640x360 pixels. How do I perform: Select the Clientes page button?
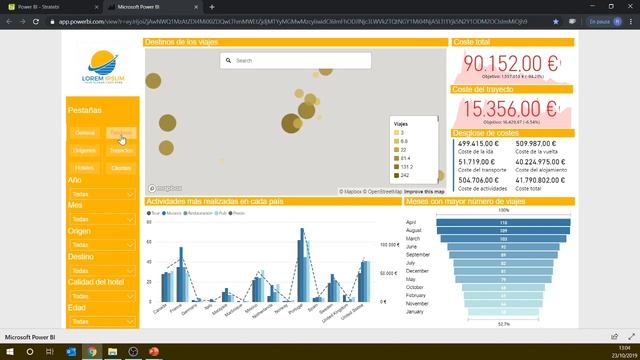[x=121, y=168]
